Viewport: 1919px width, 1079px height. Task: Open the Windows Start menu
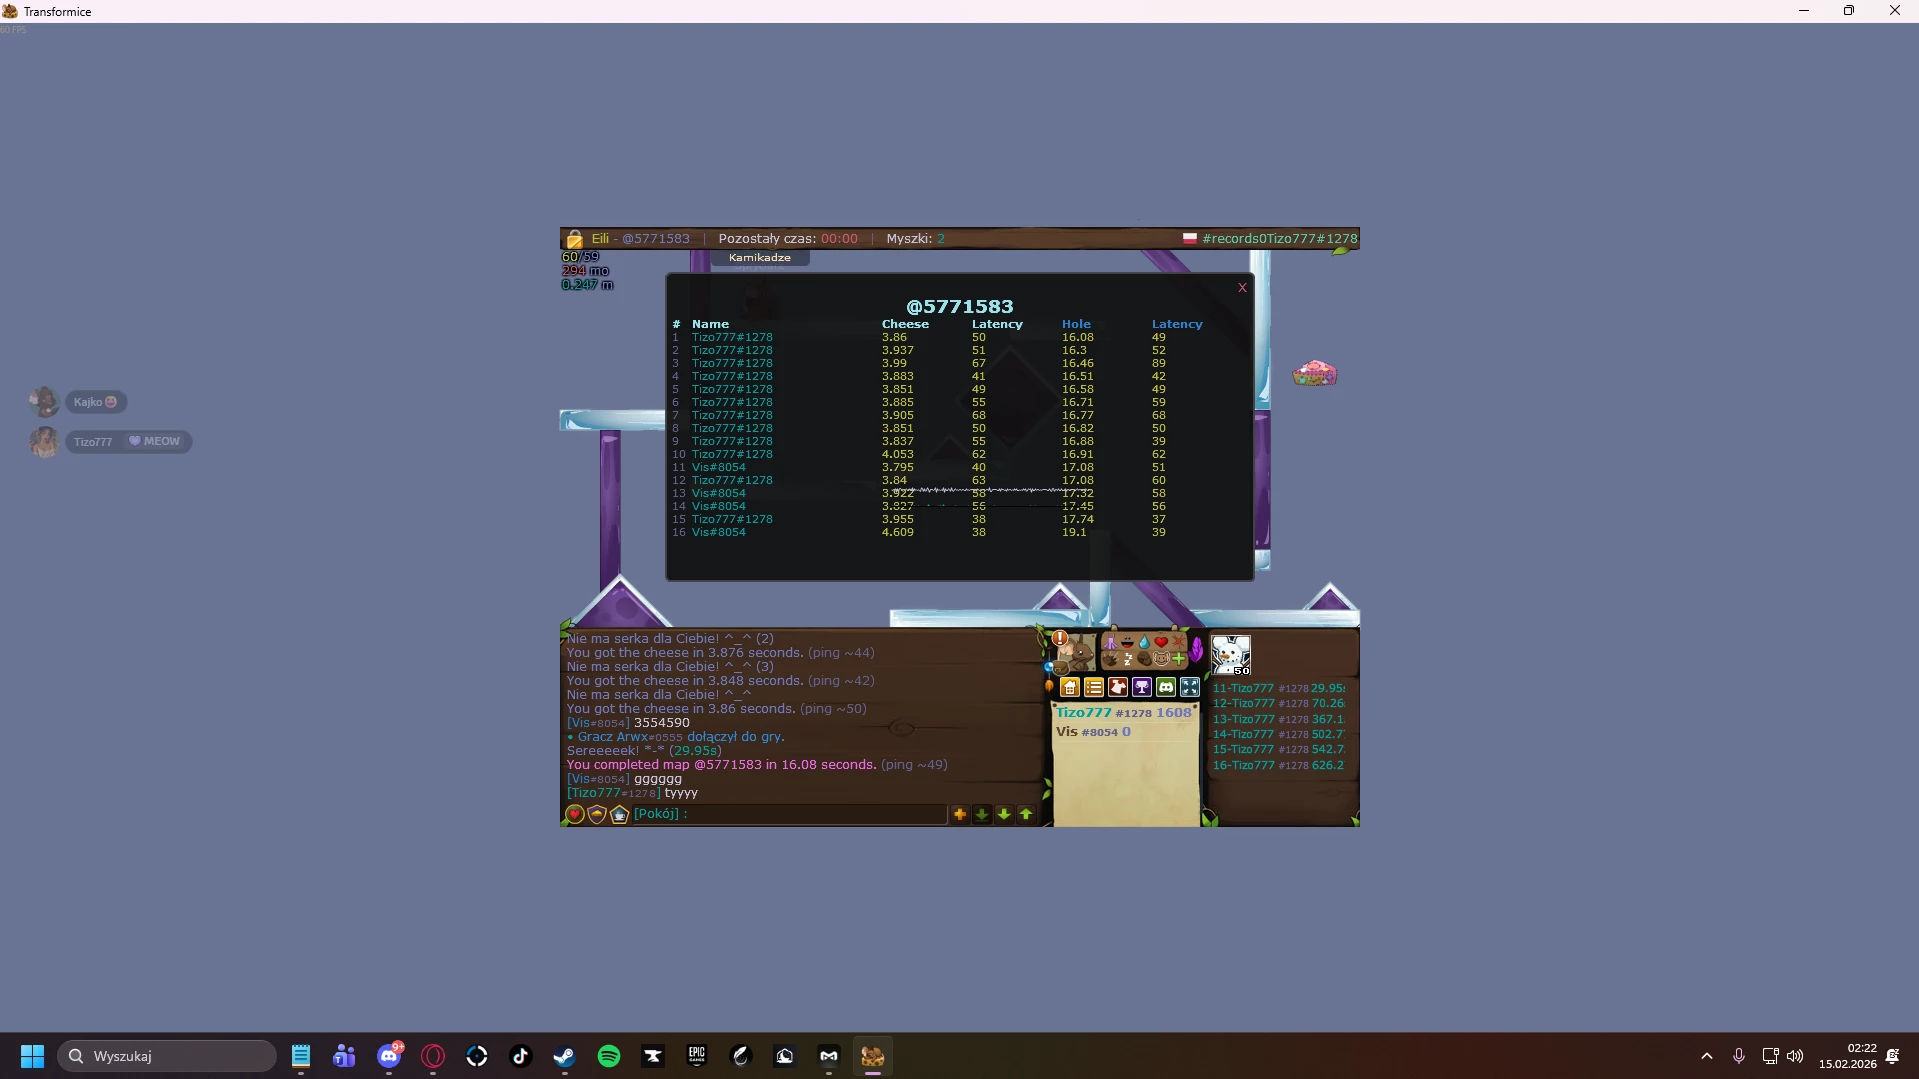[x=32, y=1056]
